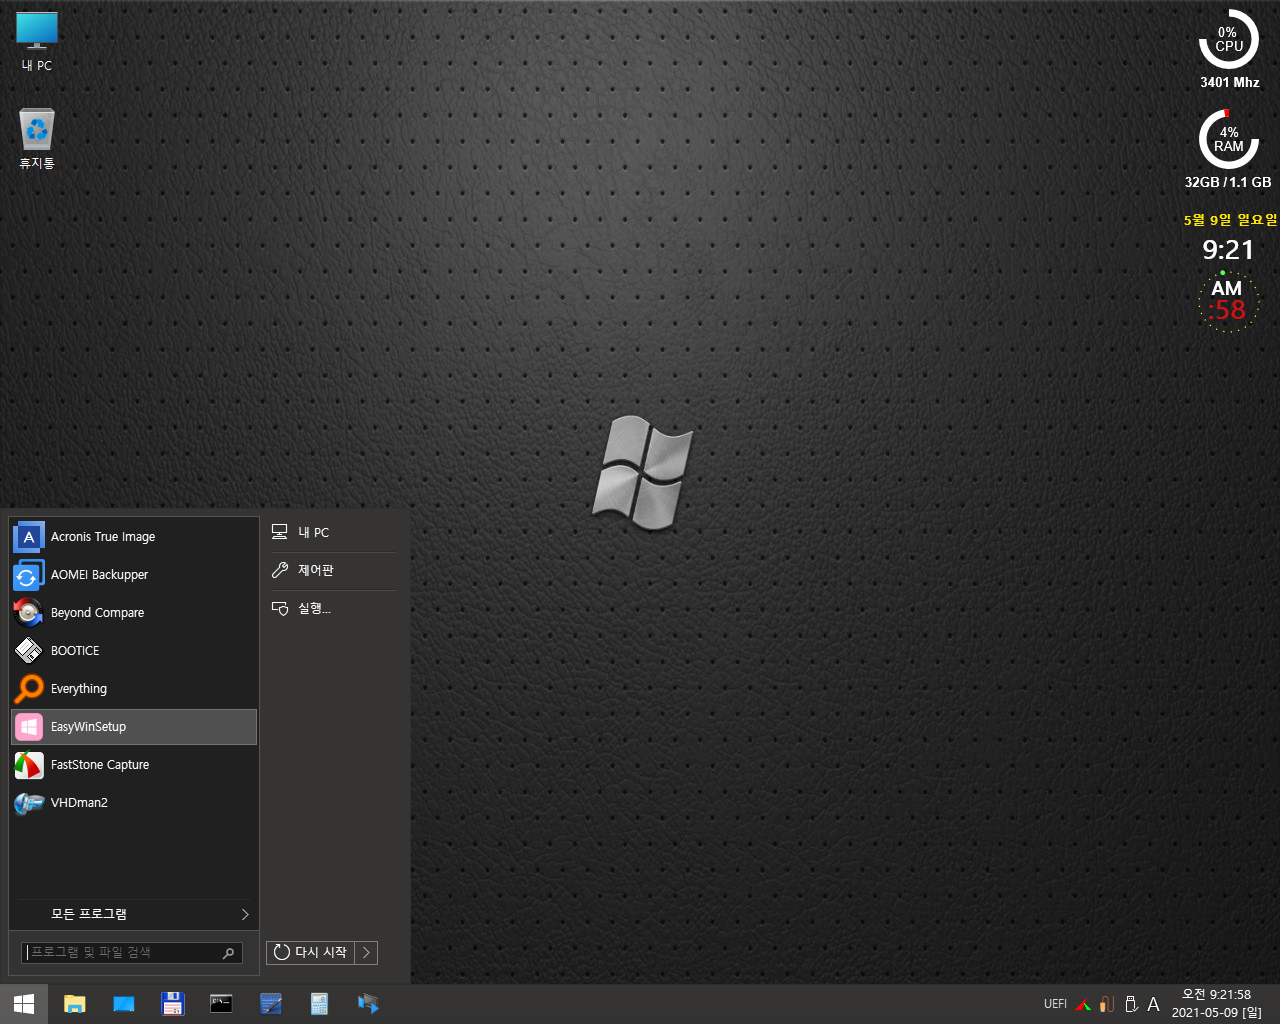Open the command prompt taskbar icon

[222, 1004]
